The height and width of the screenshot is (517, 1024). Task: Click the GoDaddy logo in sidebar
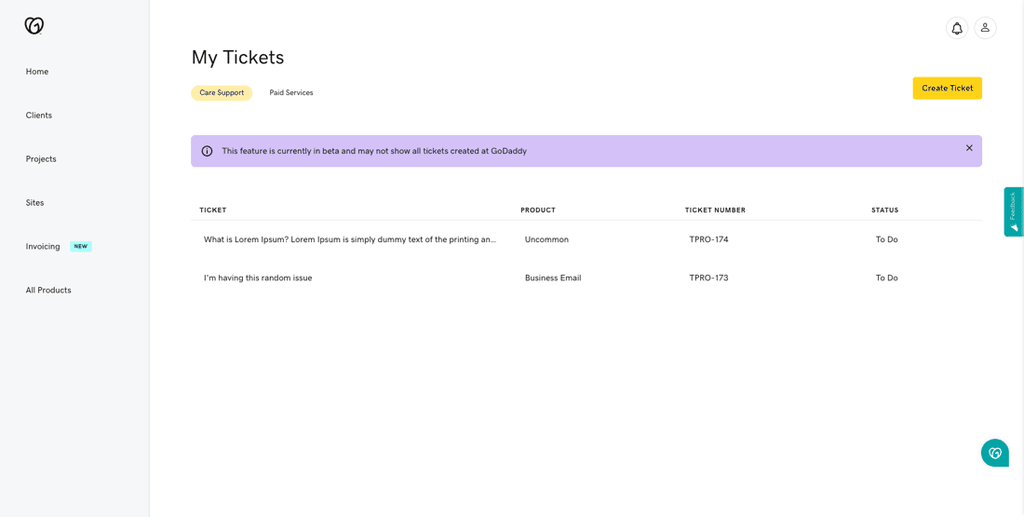point(34,25)
